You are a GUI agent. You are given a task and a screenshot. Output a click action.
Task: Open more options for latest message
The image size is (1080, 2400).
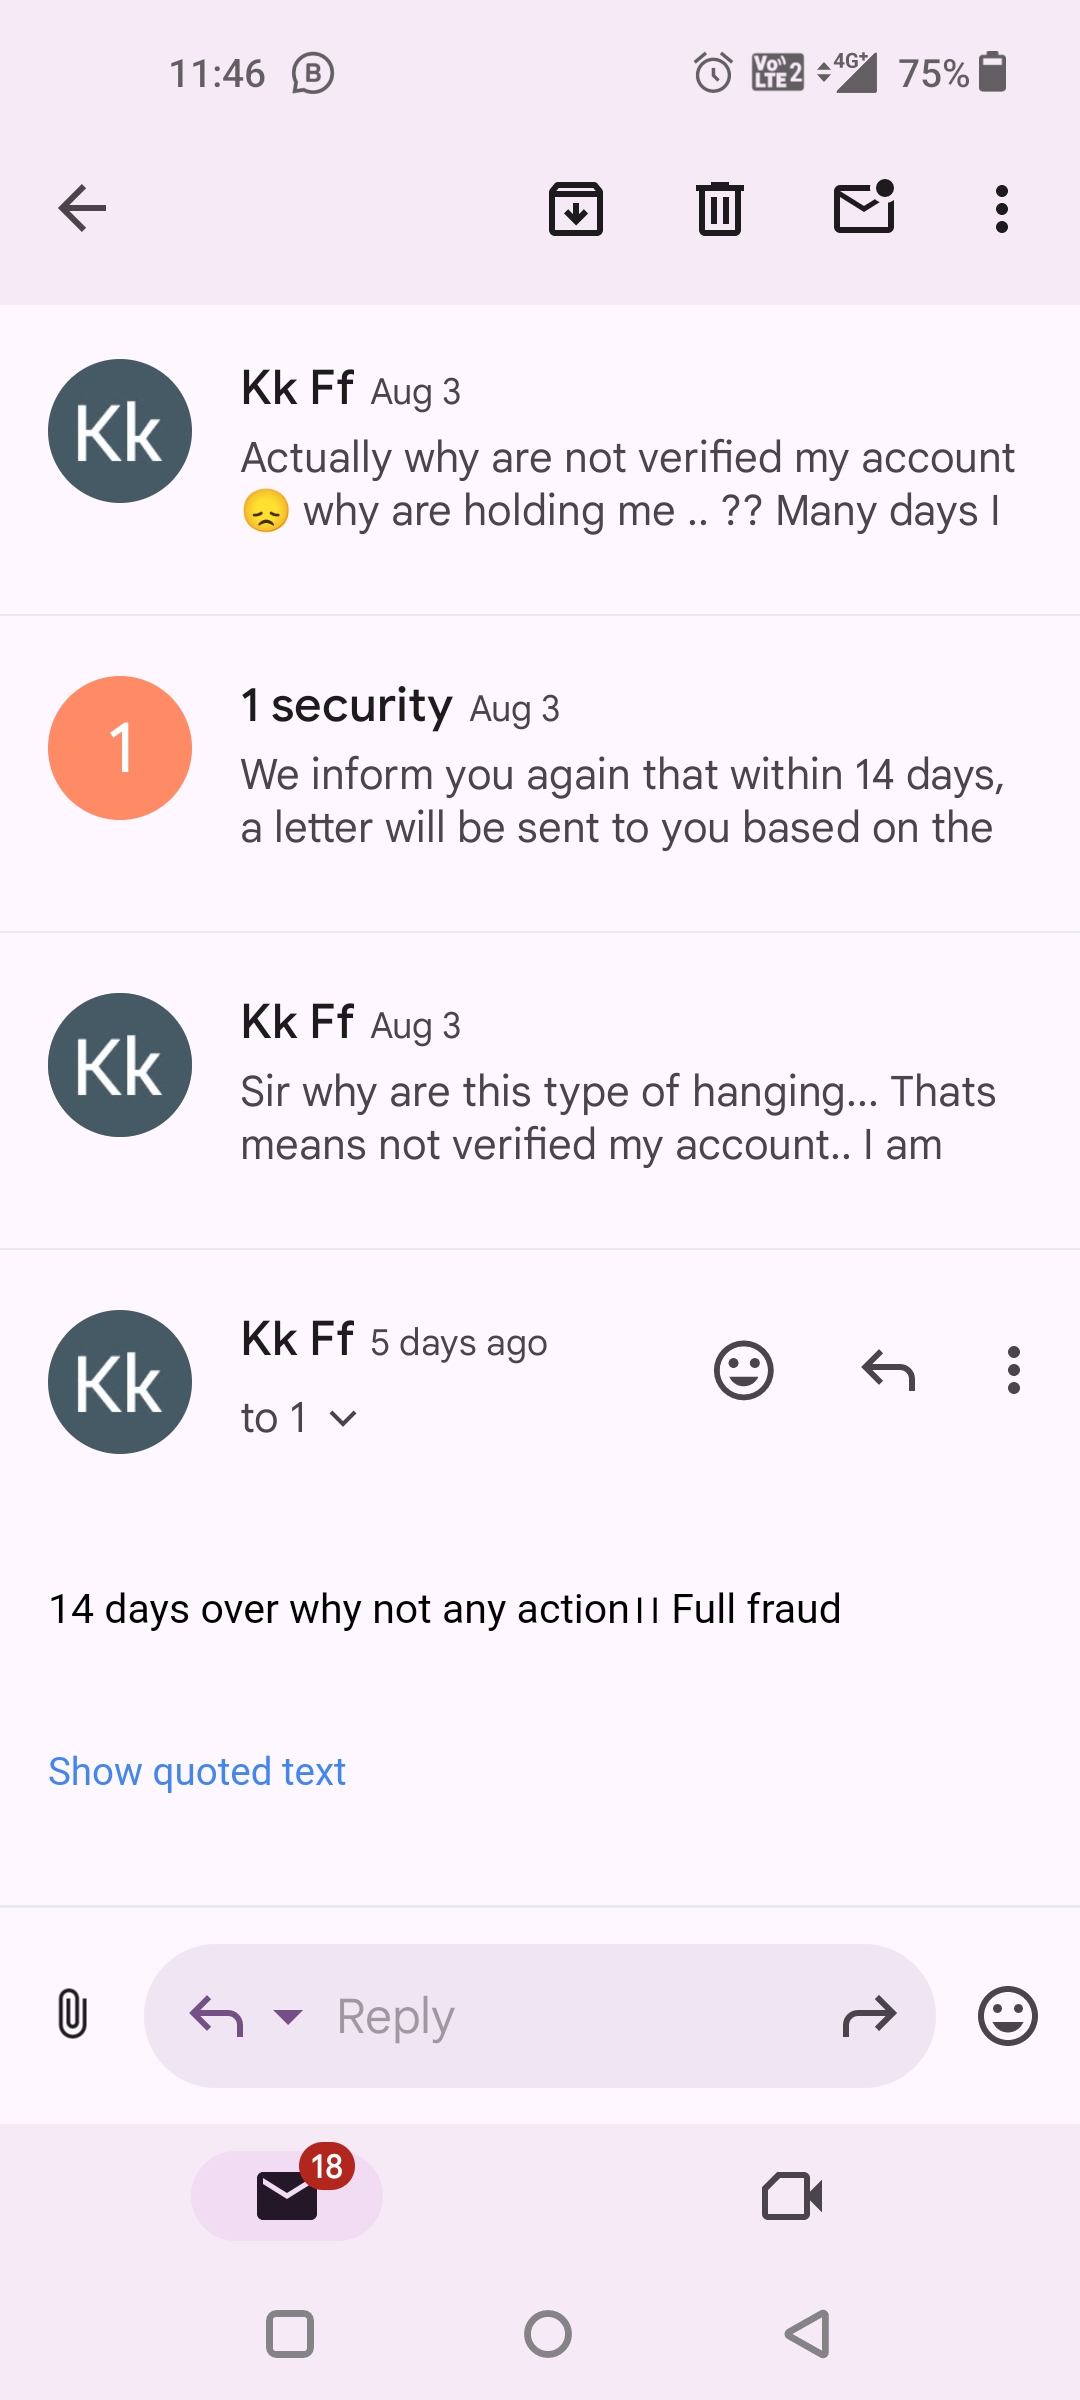[1013, 1370]
